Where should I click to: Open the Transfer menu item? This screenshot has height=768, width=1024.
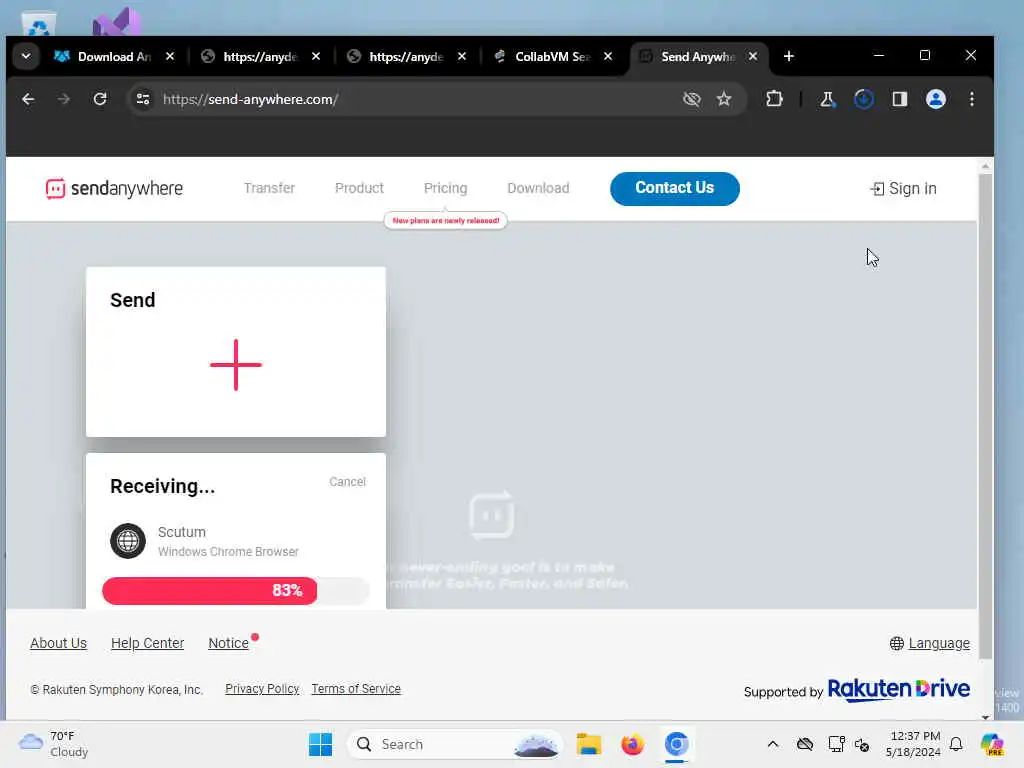click(x=269, y=188)
